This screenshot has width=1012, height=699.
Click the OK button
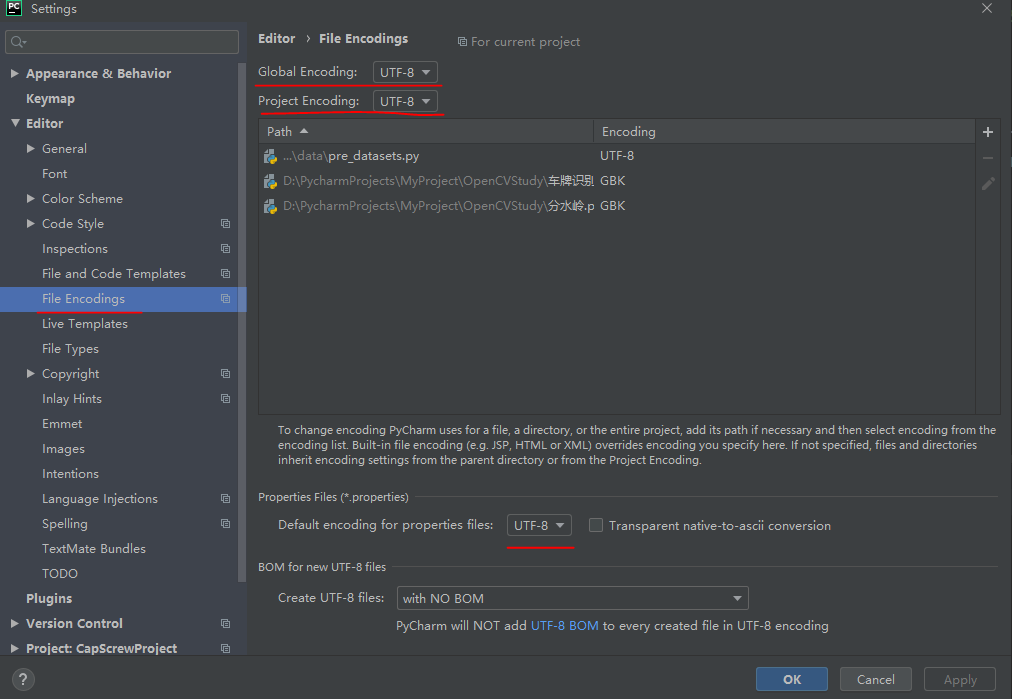pyautogui.click(x=792, y=679)
